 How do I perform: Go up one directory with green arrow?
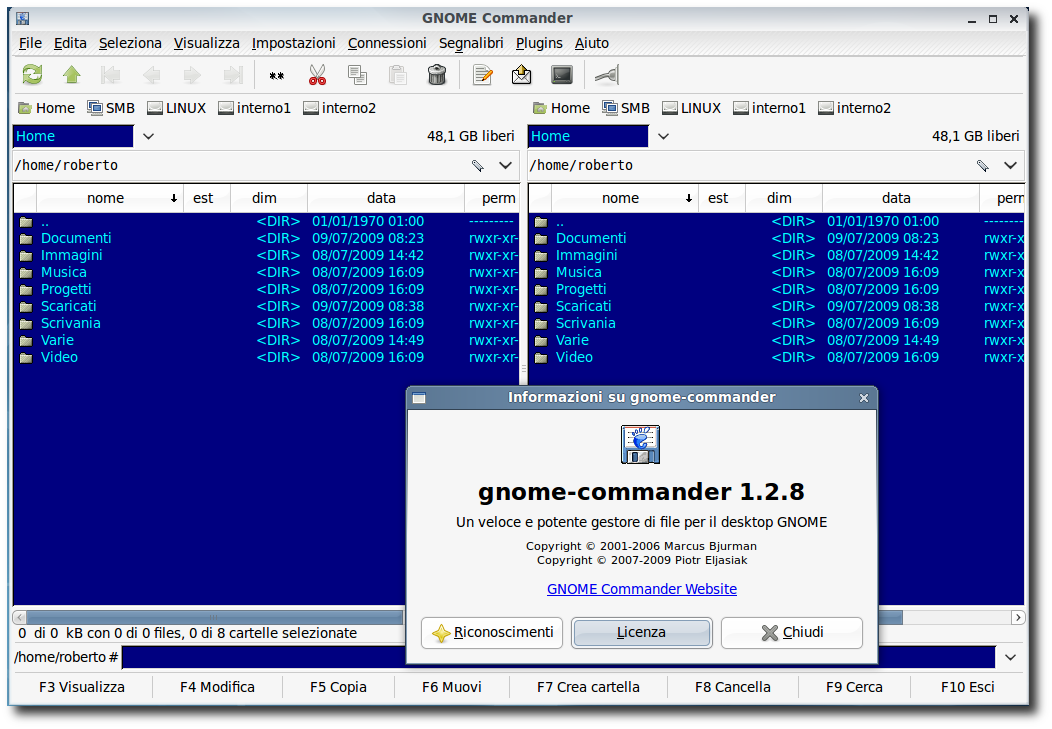[72, 74]
